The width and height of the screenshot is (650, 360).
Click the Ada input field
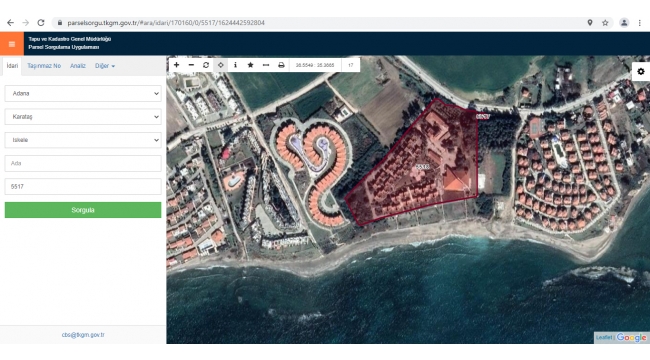coord(83,163)
